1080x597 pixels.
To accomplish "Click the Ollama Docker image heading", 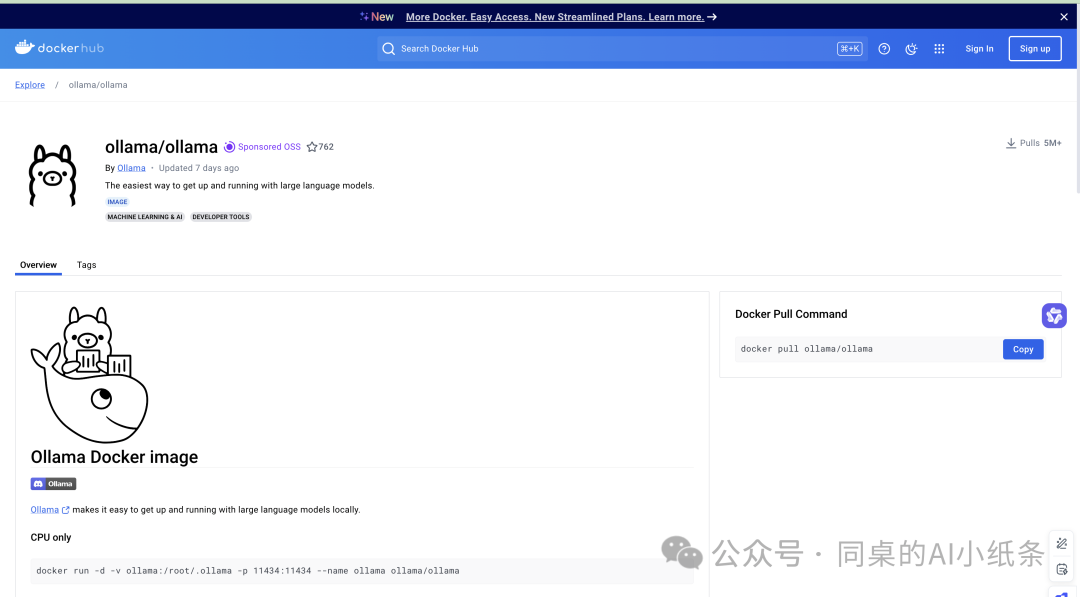I will point(114,457).
